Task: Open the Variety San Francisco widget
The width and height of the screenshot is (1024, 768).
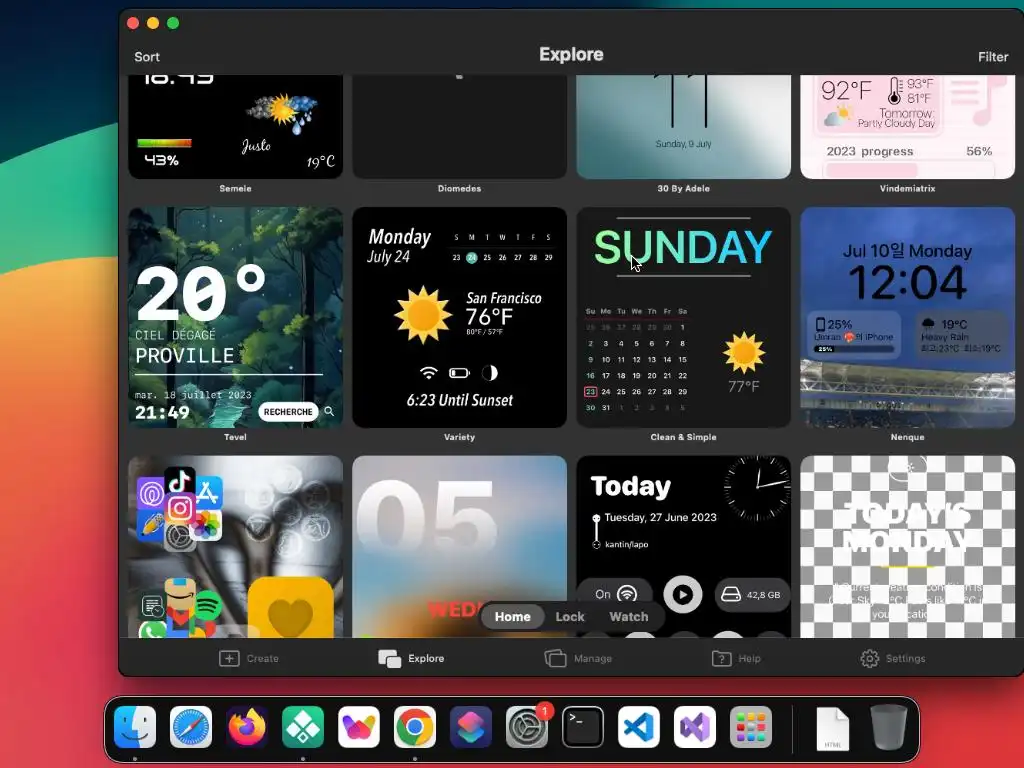Action: 460,317
